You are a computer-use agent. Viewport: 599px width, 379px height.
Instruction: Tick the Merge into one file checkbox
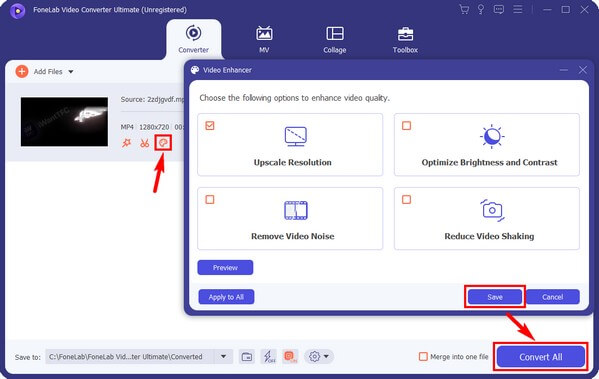[423, 356]
